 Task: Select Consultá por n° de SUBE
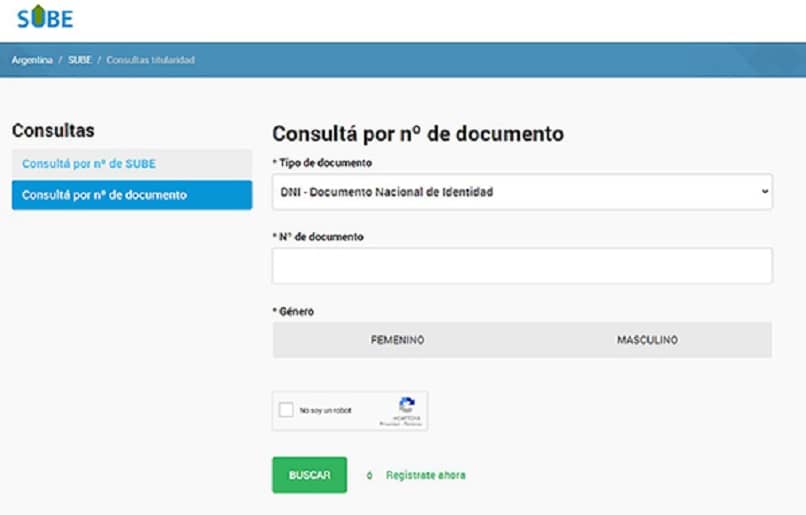click(x=132, y=164)
